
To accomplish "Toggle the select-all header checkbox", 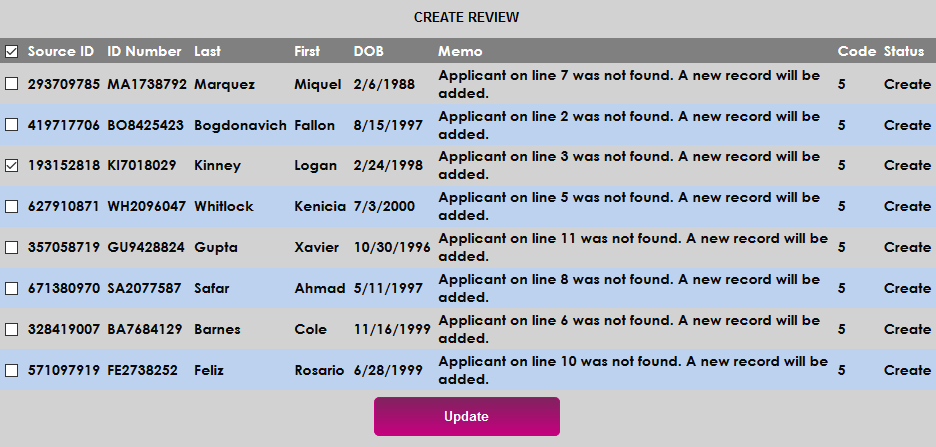I will tap(11, 51).
